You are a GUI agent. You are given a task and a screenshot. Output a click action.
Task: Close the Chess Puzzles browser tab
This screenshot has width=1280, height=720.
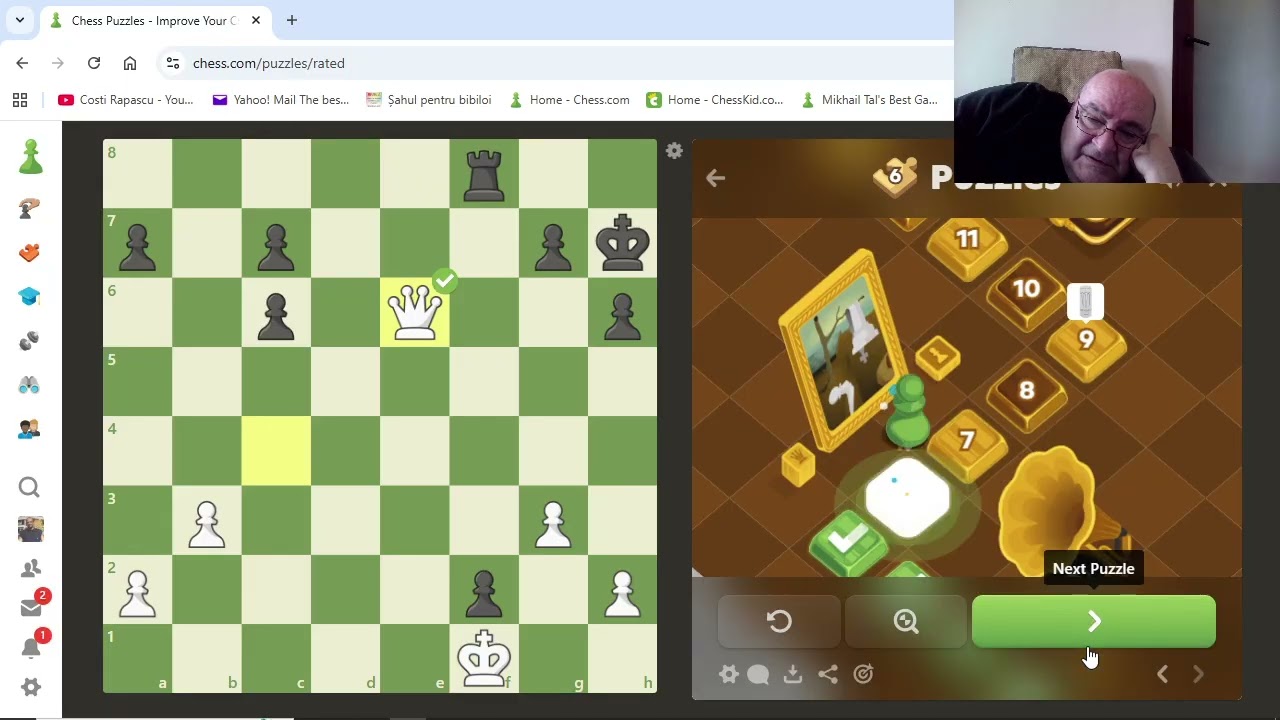(x=256, y=20)
